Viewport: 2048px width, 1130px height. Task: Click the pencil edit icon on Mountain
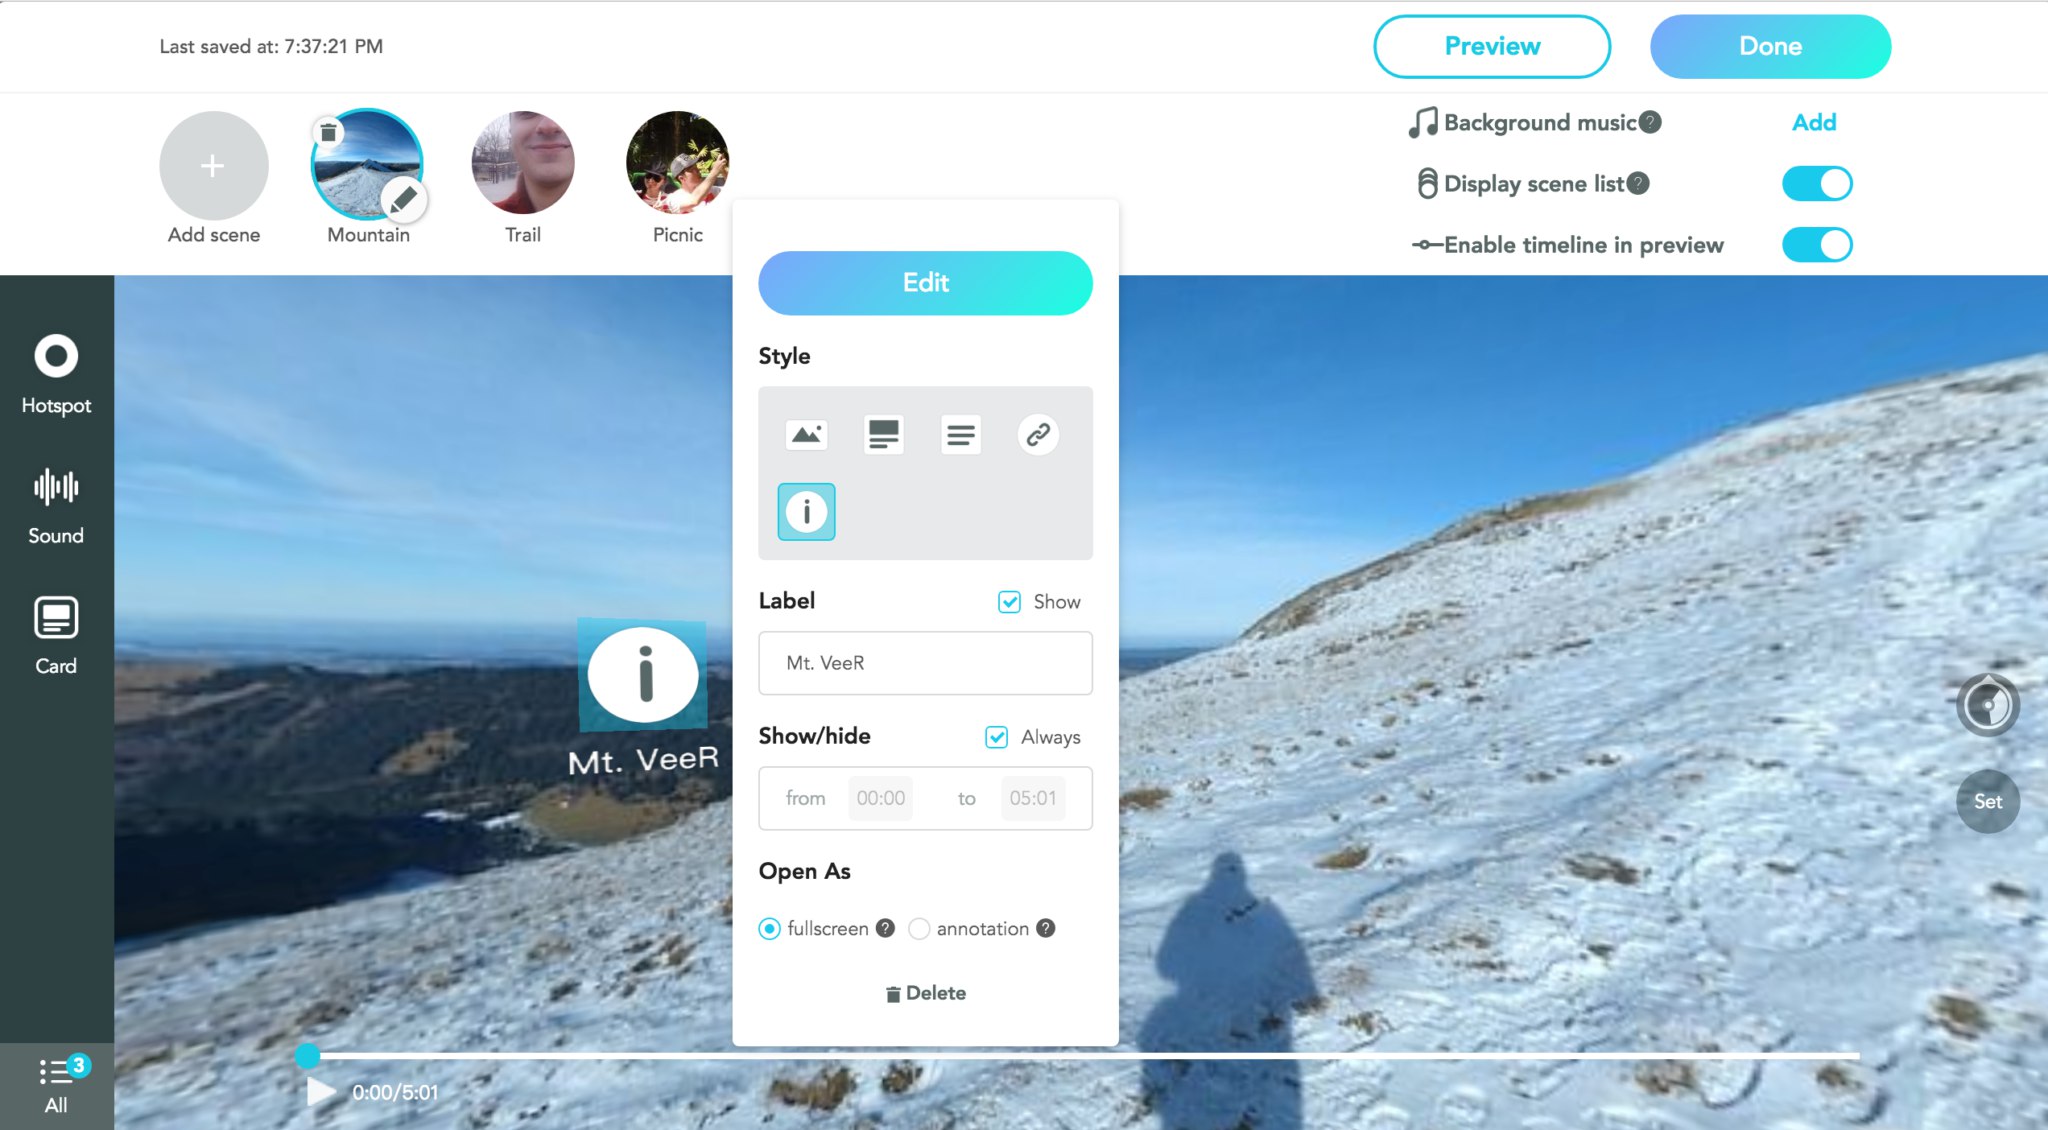[404, 200]
